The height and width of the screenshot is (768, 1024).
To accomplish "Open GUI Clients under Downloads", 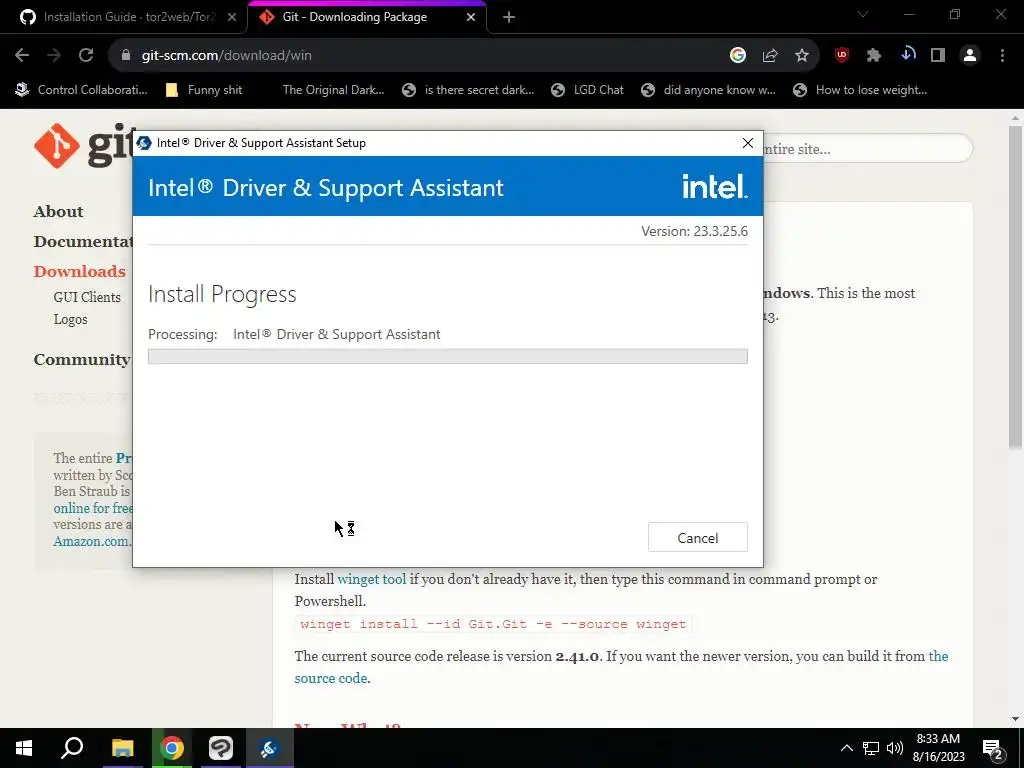I will (87, 297).
